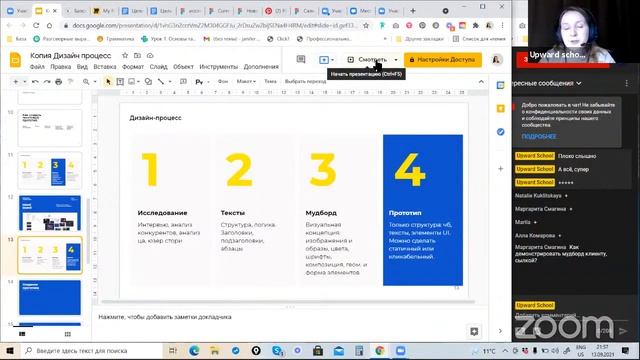Viewport: 640px width, 360px height.
Task: Open the Вид menu
Action: tap(82, 67)
